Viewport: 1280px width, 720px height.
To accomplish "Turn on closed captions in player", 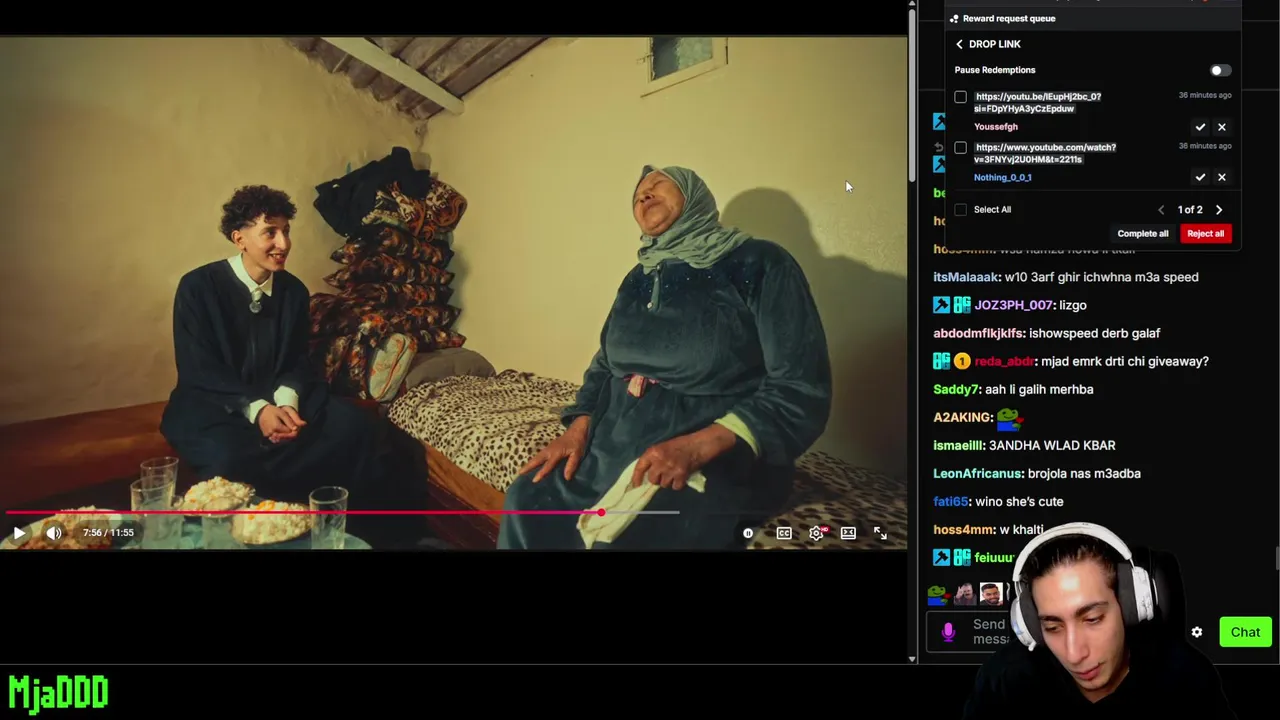I will coord(784,533).
